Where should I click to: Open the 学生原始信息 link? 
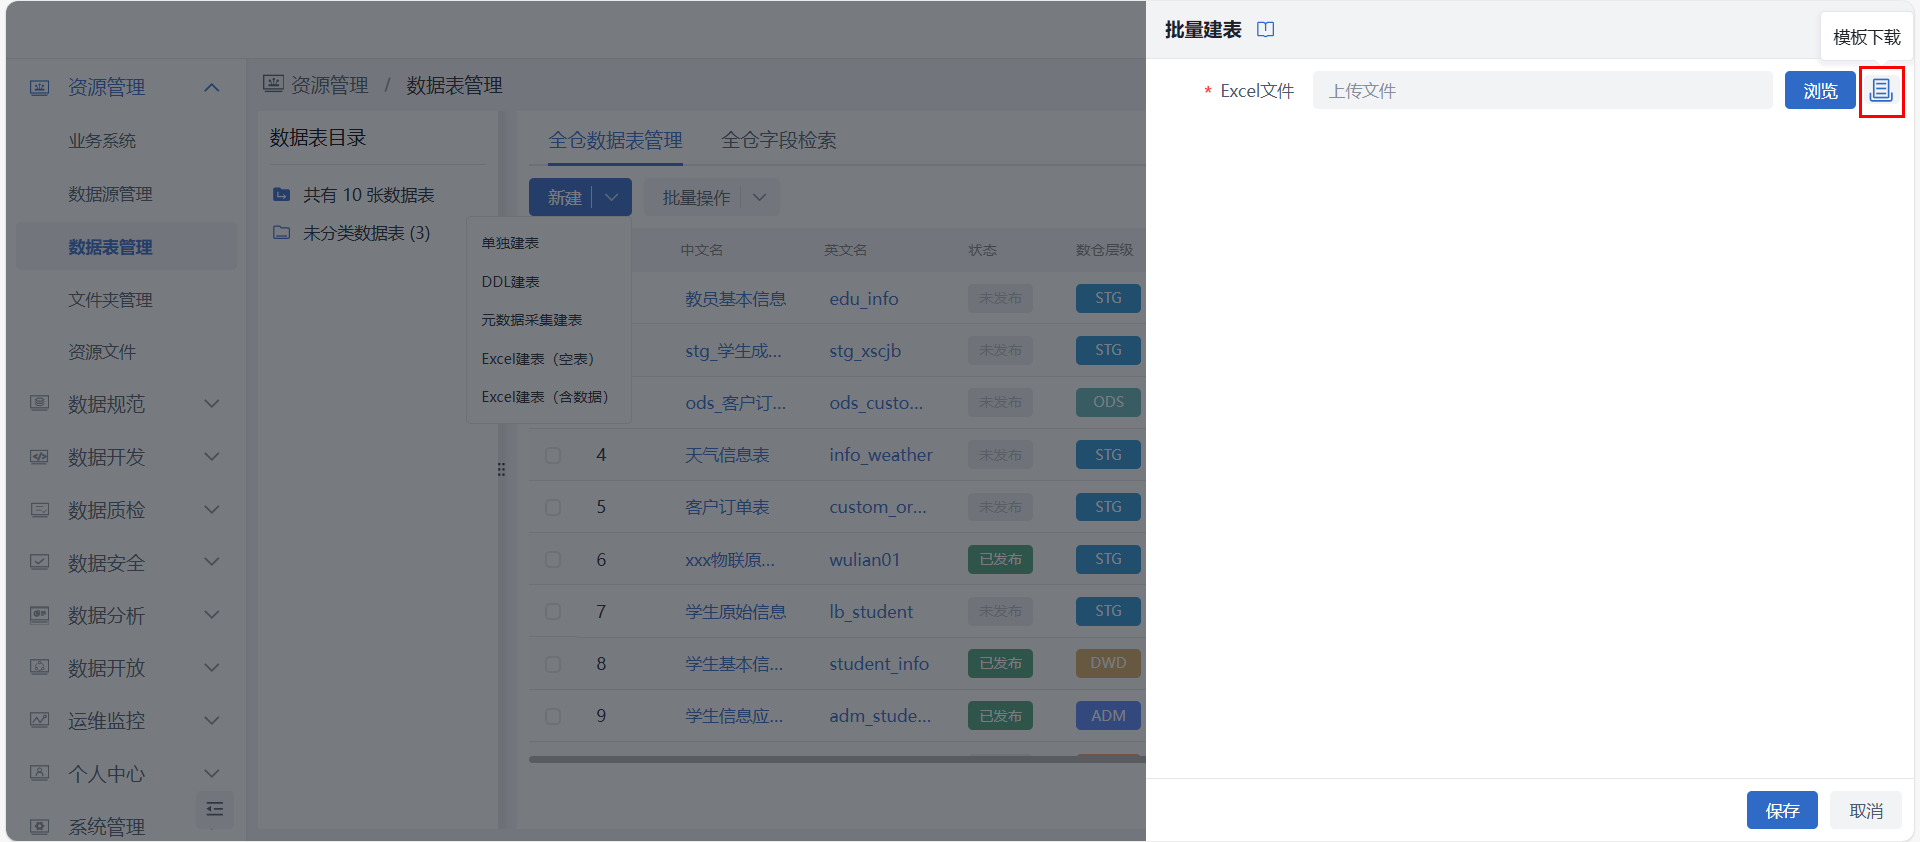click(x=735, y=612)
